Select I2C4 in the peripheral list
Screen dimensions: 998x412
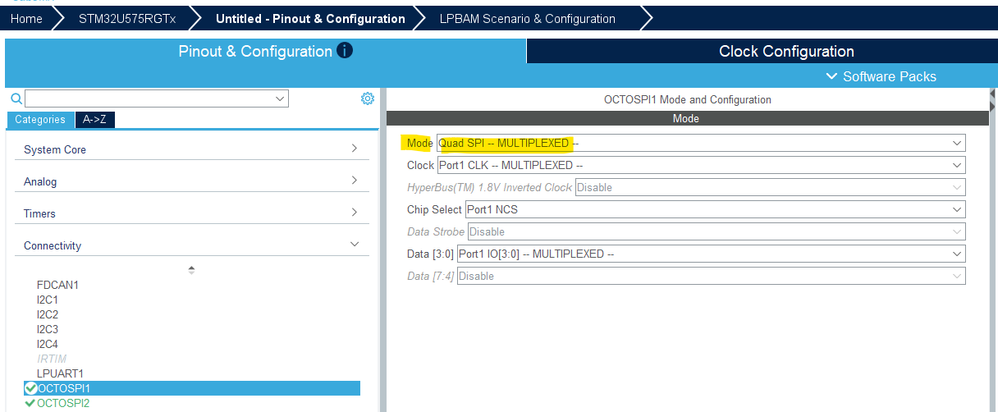tap(48, 344)
